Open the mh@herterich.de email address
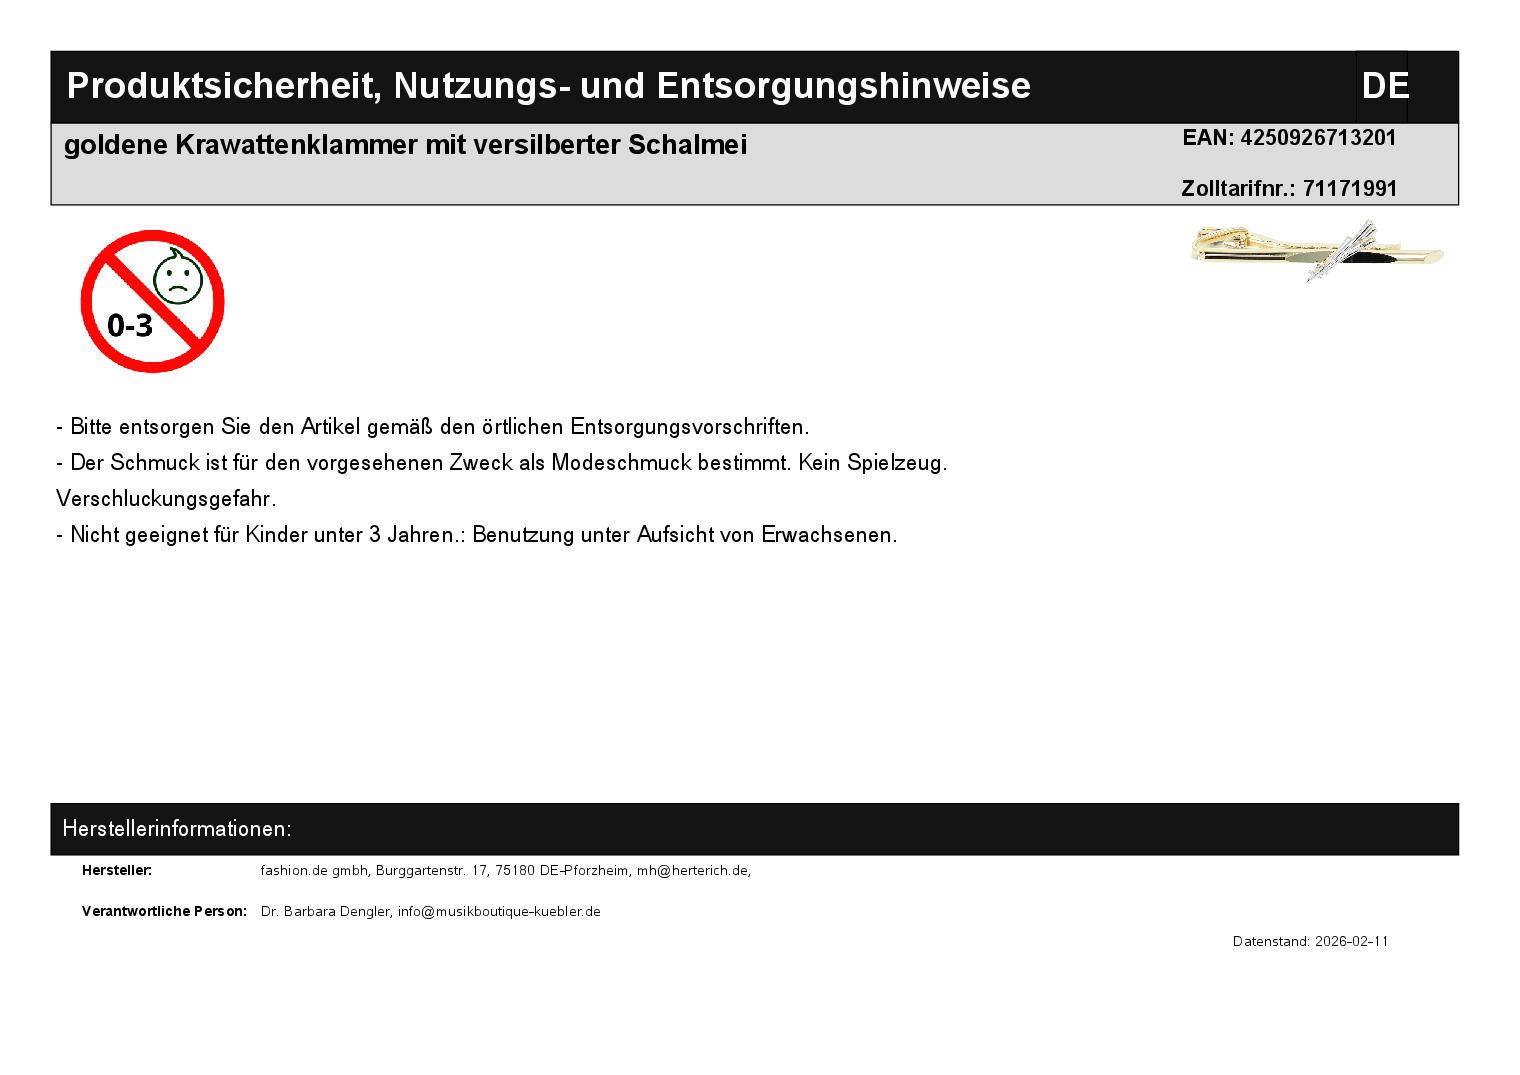1520x1075 pixels. pos(692,870)
